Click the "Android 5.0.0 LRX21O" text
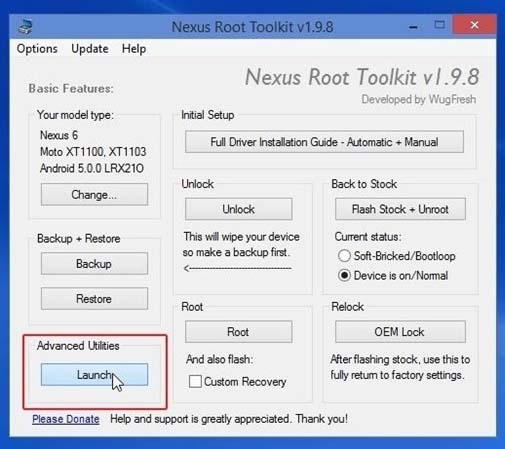This screenshot has height=449, width=505. pyautogui.click(x=92, y=168)
